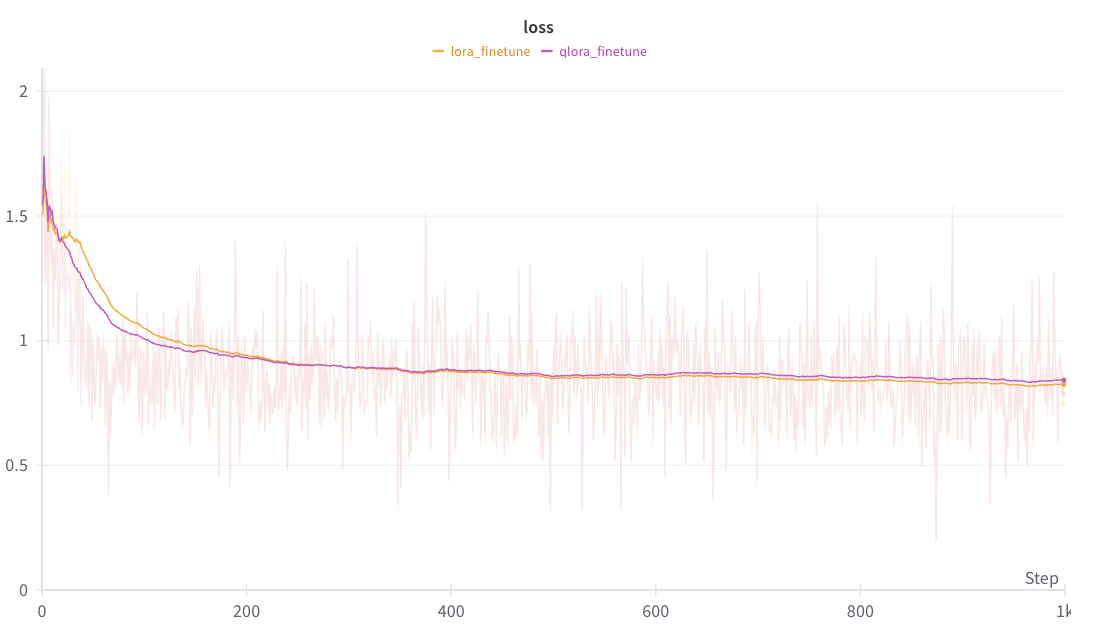Click the purple qlora_finetune legend line marker
Viewport: 1099px width, 635px height.
[x=547, y=51]
